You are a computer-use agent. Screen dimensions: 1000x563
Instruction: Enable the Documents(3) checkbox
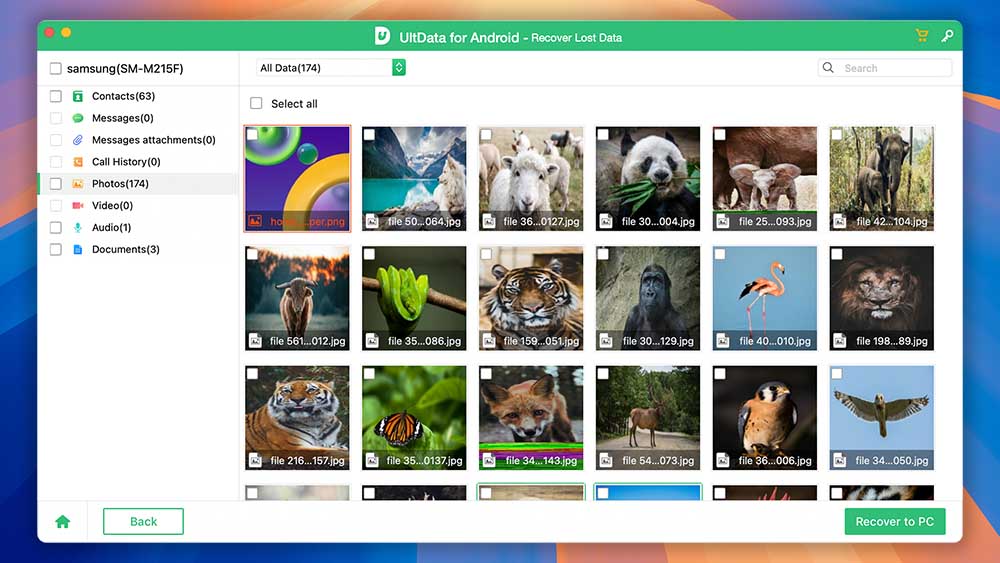[55, 249]
